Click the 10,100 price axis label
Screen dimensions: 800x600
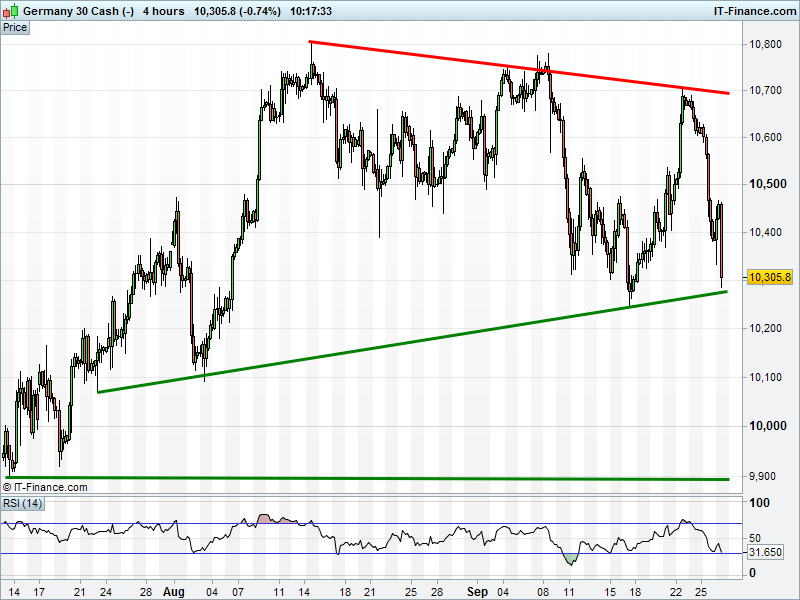coord(765,378)
